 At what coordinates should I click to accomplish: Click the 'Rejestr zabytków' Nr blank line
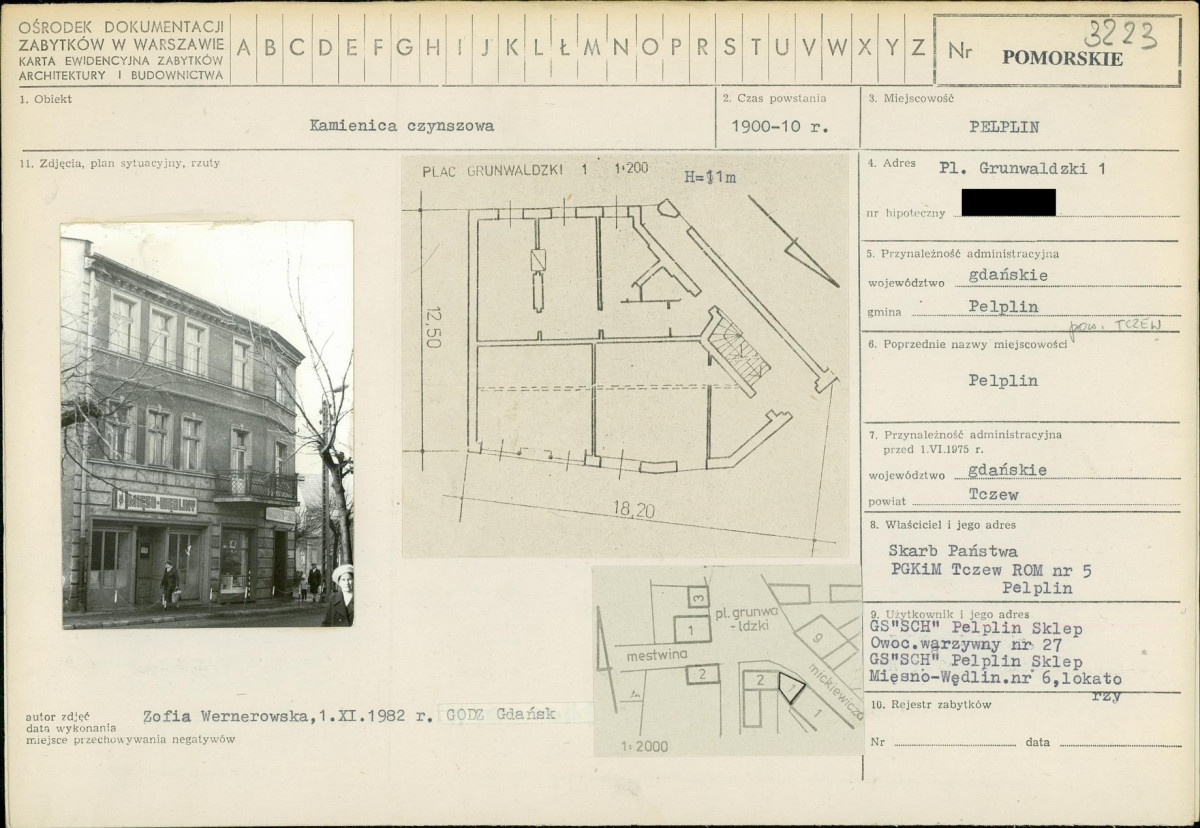tap(950, 743)
